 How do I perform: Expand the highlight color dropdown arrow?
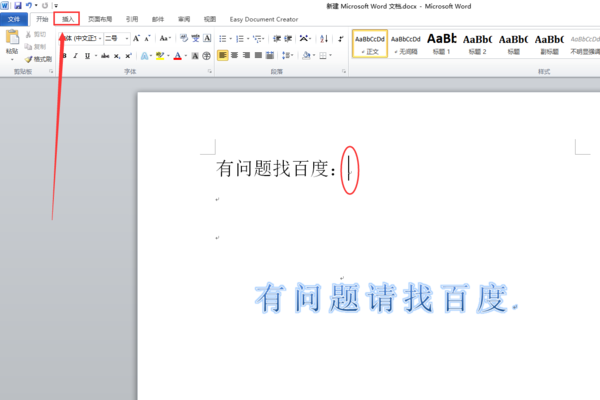(x=168, y=56)
